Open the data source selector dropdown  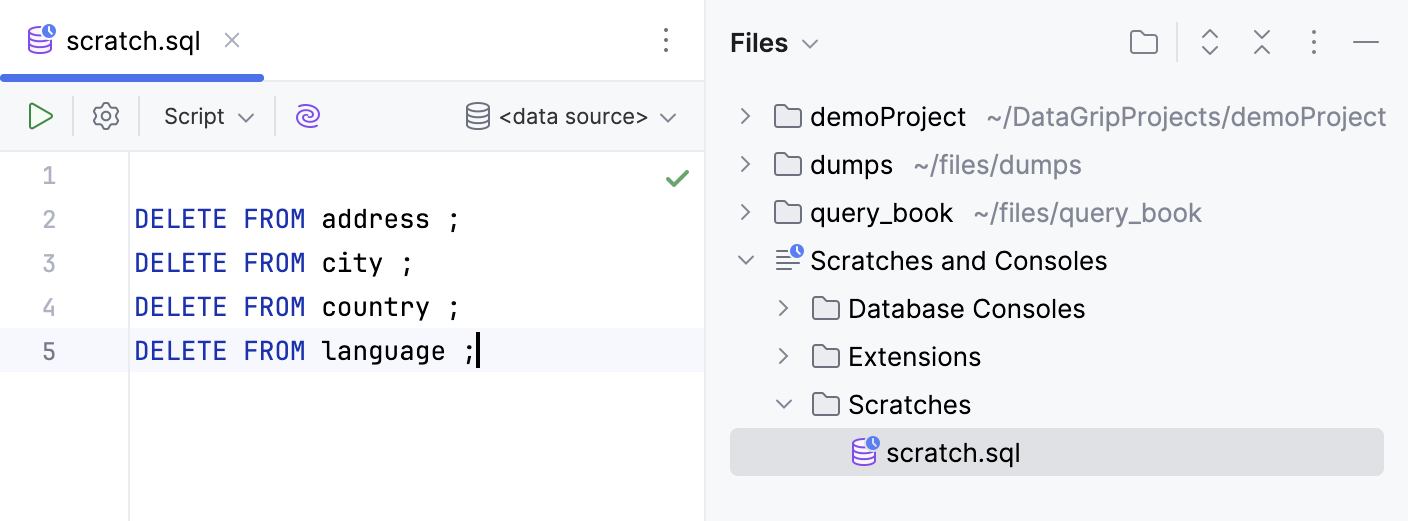(572, 117)
